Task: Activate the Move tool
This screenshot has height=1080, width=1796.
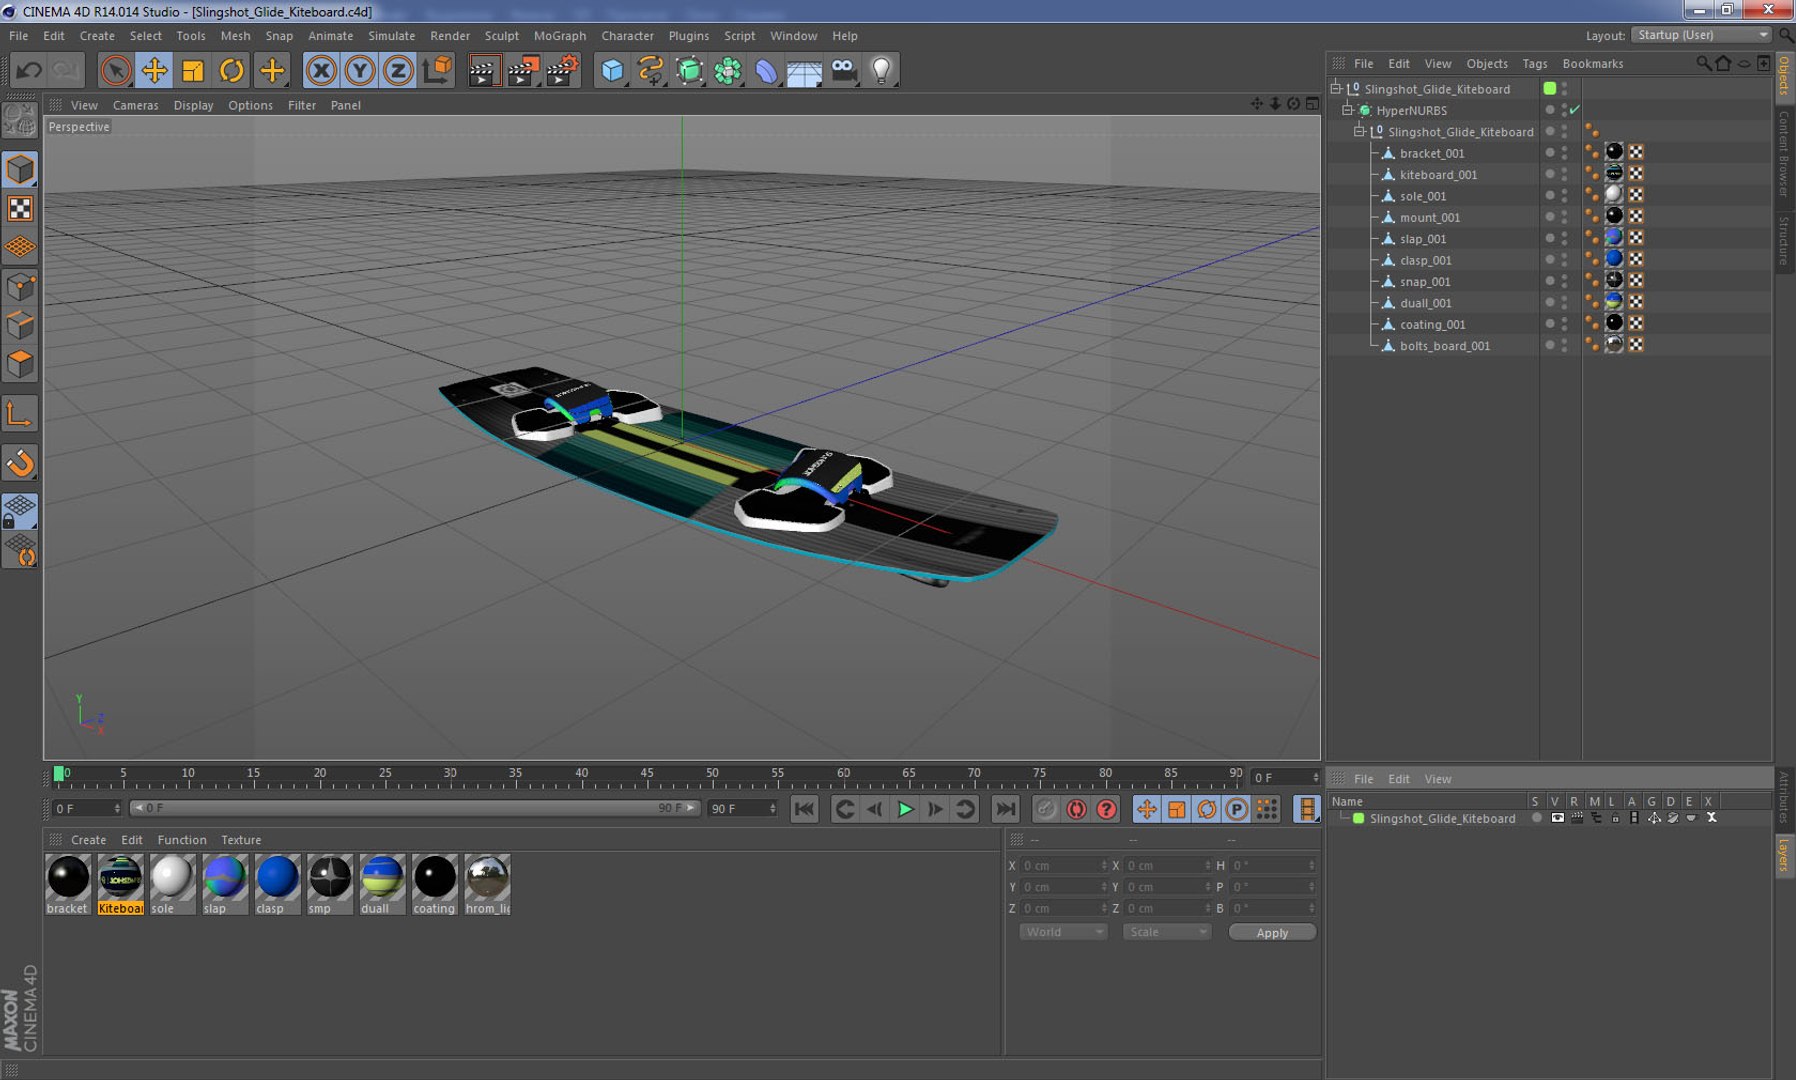Action: coord(154,70)
